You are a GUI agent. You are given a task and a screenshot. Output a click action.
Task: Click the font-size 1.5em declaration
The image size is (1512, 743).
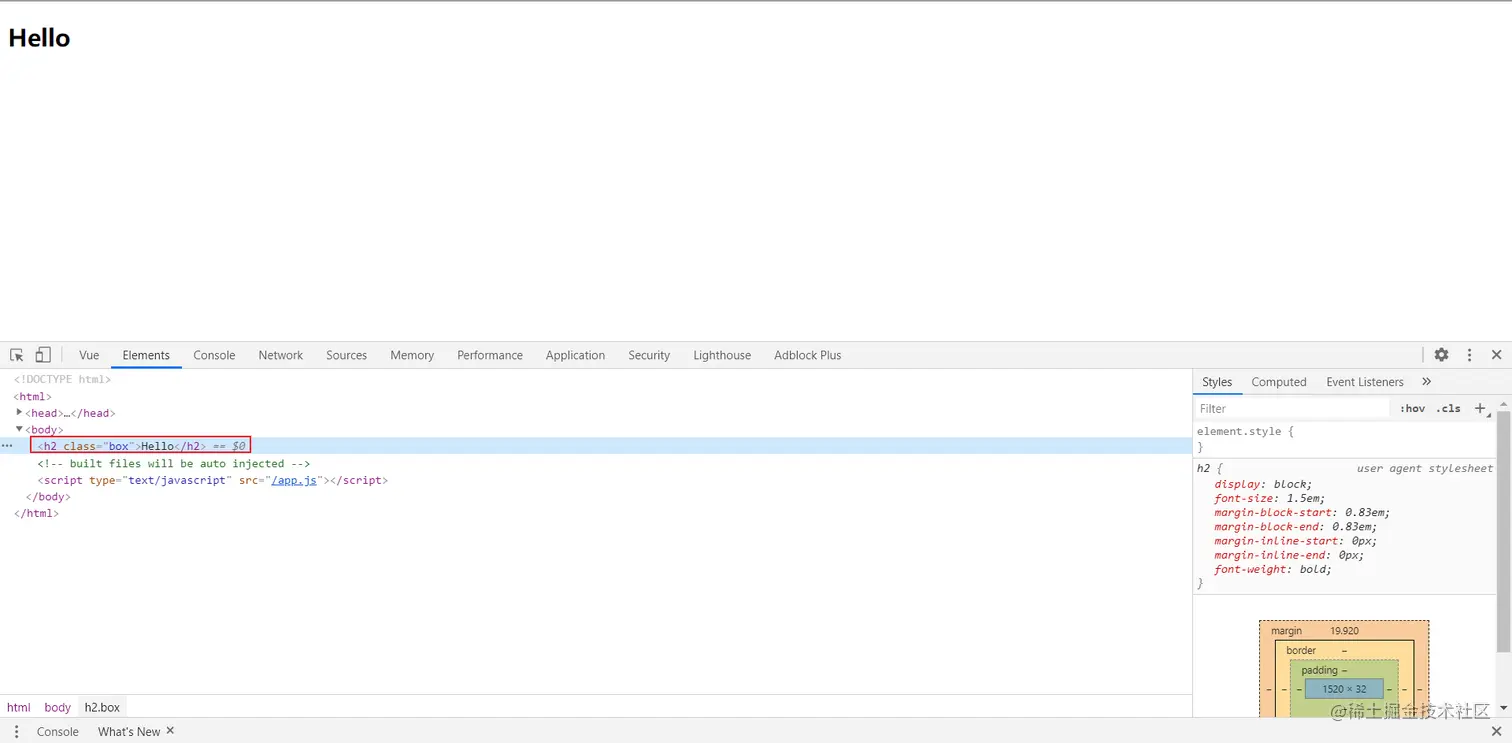click(x=1270, y=498)
